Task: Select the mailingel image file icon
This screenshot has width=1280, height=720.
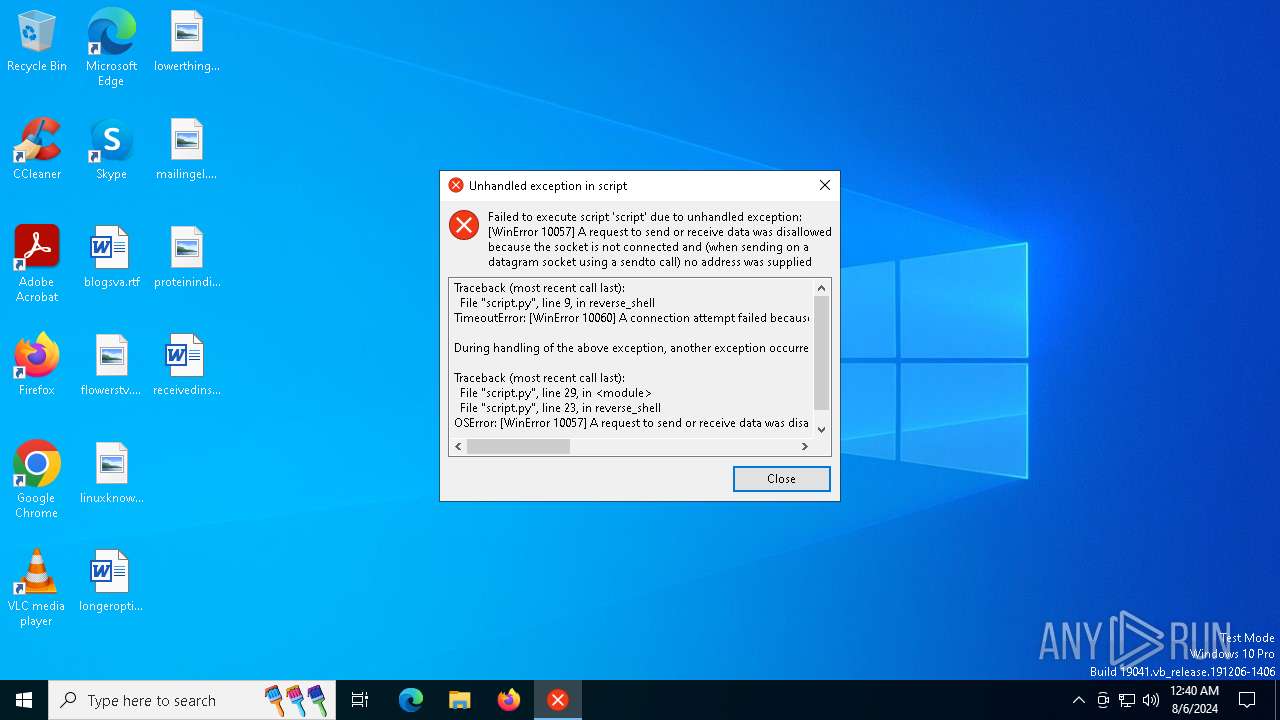Action: pos(186,150)
